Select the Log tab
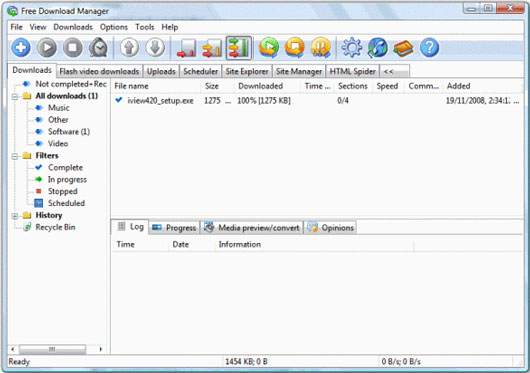This screenshot has height=373, width=530. point(130,227)
